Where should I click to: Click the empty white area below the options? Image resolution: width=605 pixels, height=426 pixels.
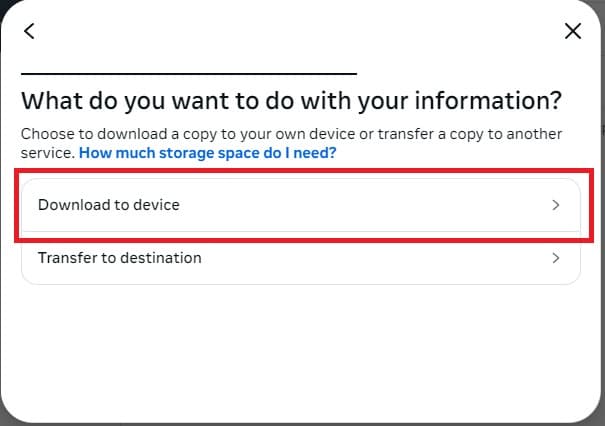[x=301, y=351]
